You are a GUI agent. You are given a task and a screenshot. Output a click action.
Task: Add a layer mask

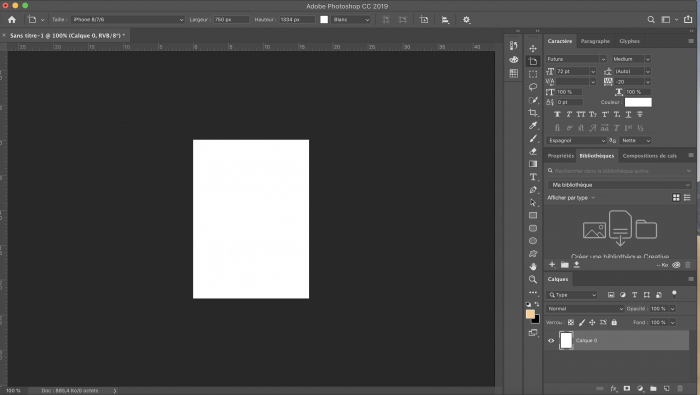627,389
